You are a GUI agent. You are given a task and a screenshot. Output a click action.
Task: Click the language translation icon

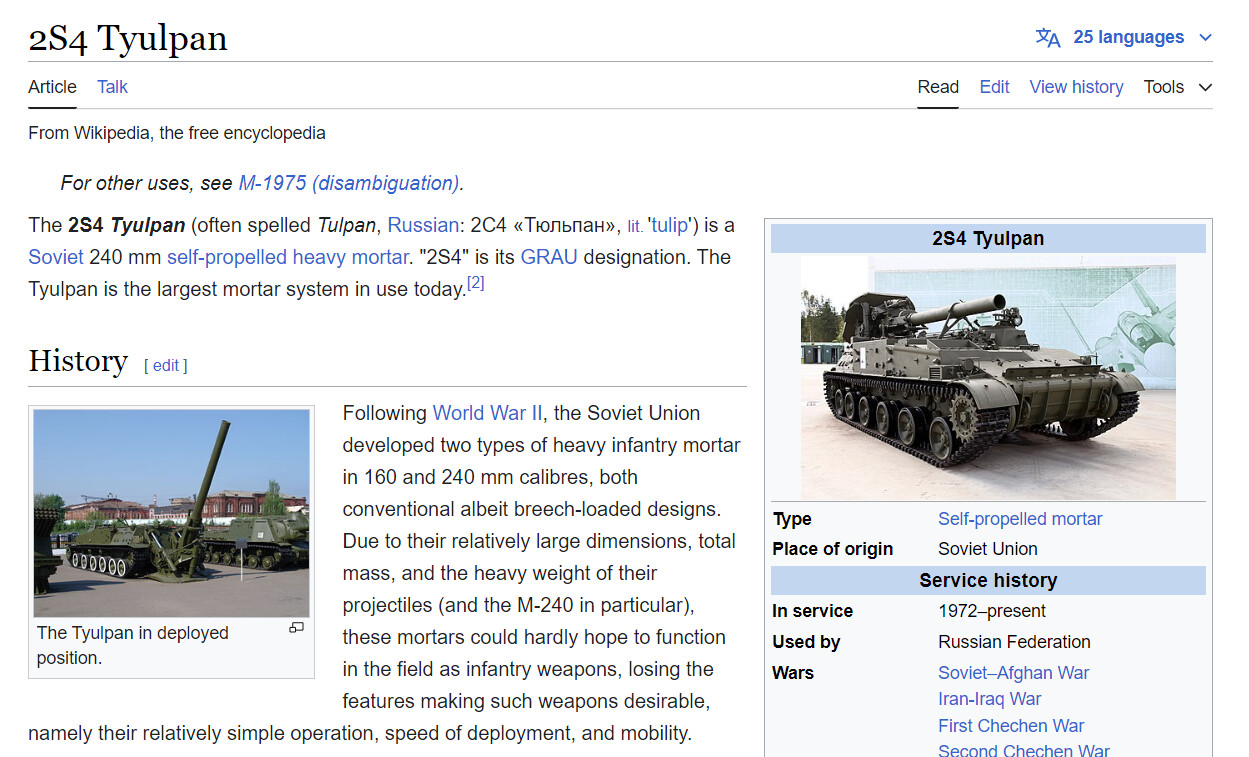pyautogui.click(x=1047, y=38)
